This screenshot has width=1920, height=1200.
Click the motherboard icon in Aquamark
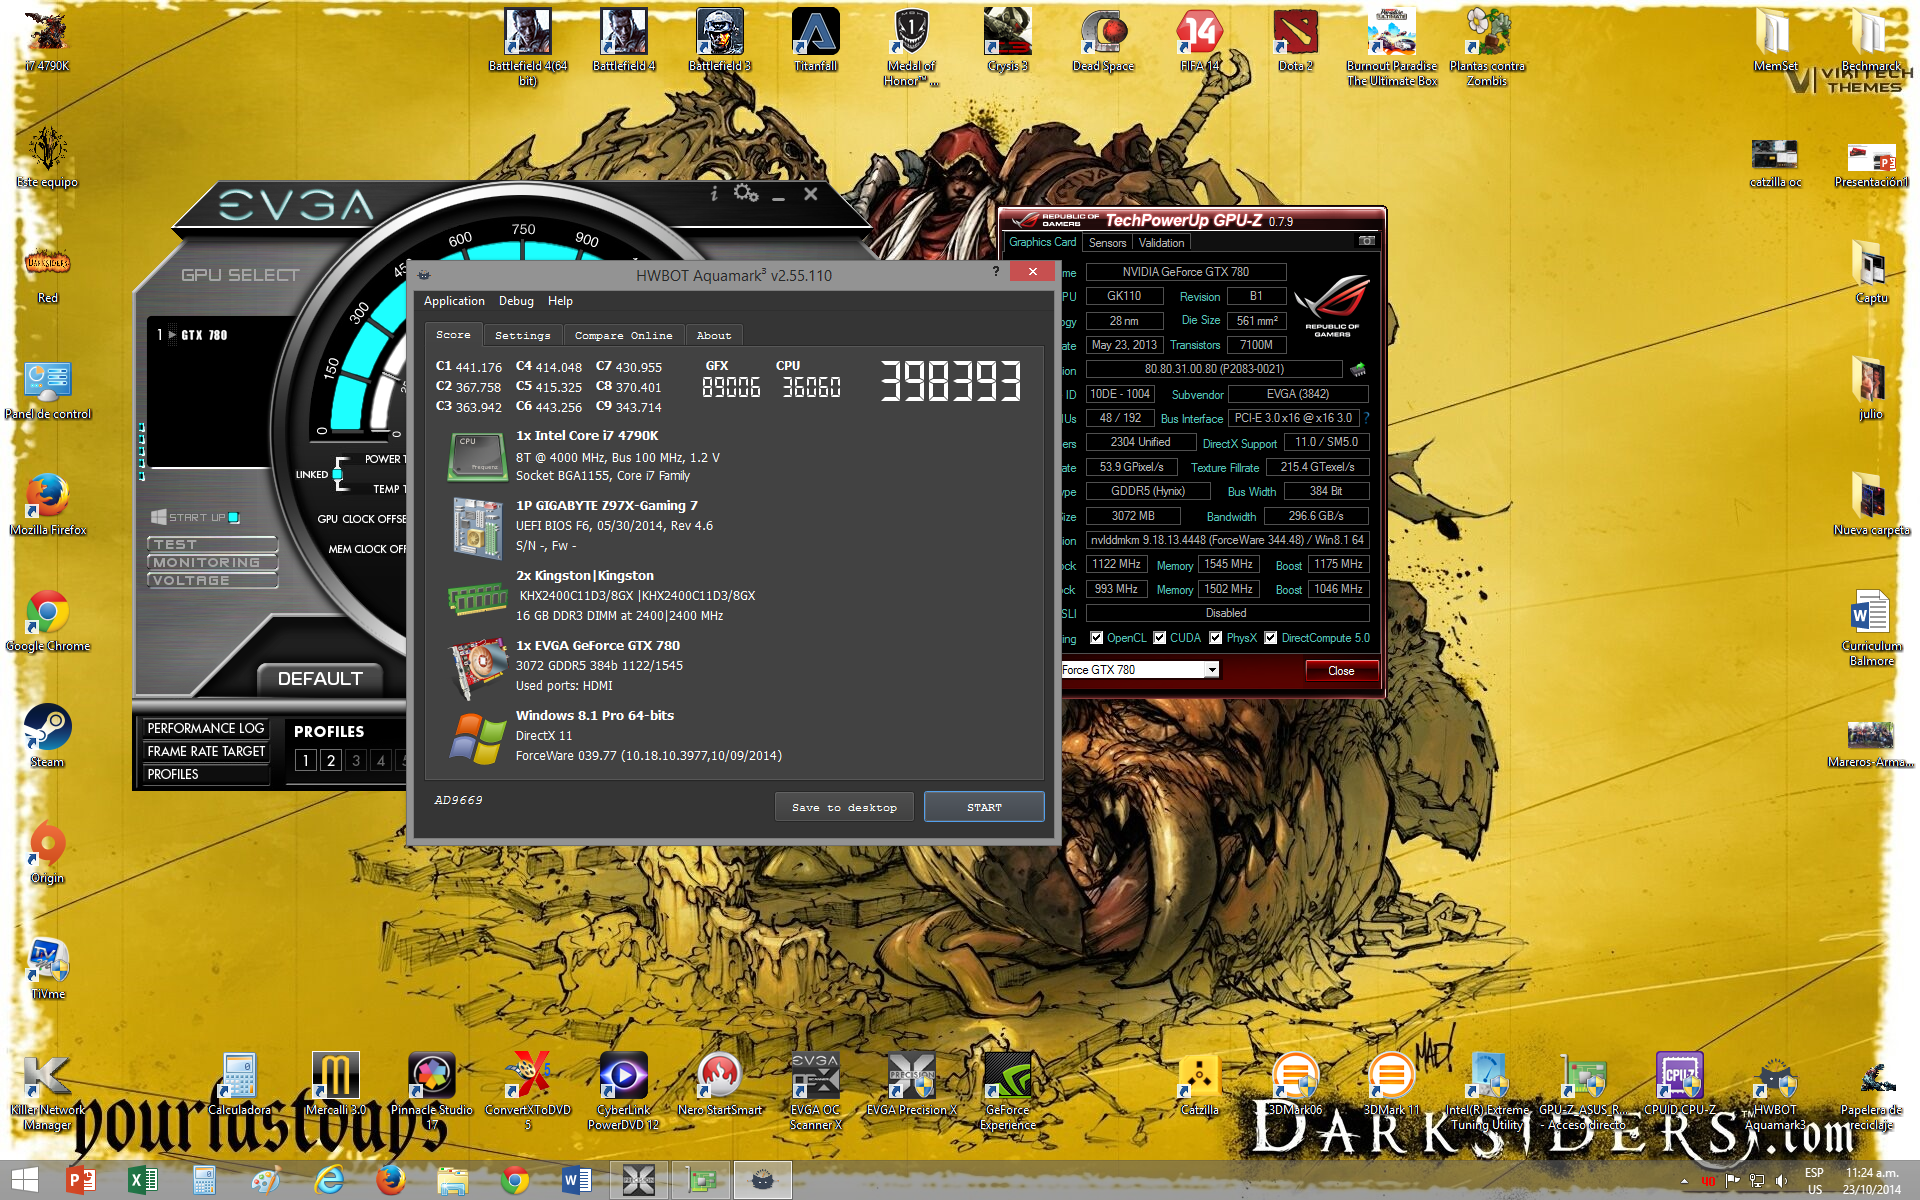coord(477,527)
